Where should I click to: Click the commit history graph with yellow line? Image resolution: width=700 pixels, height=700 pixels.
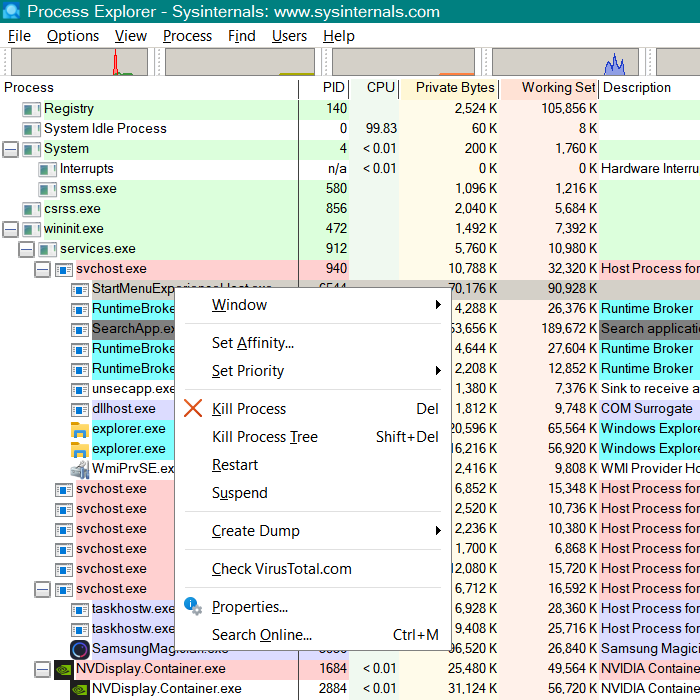click(240, 62)
